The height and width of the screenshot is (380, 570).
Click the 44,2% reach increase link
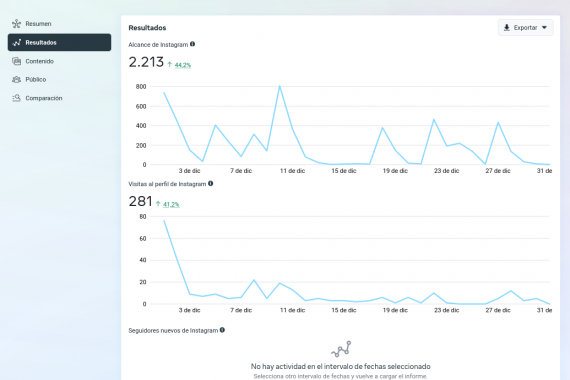183,65
